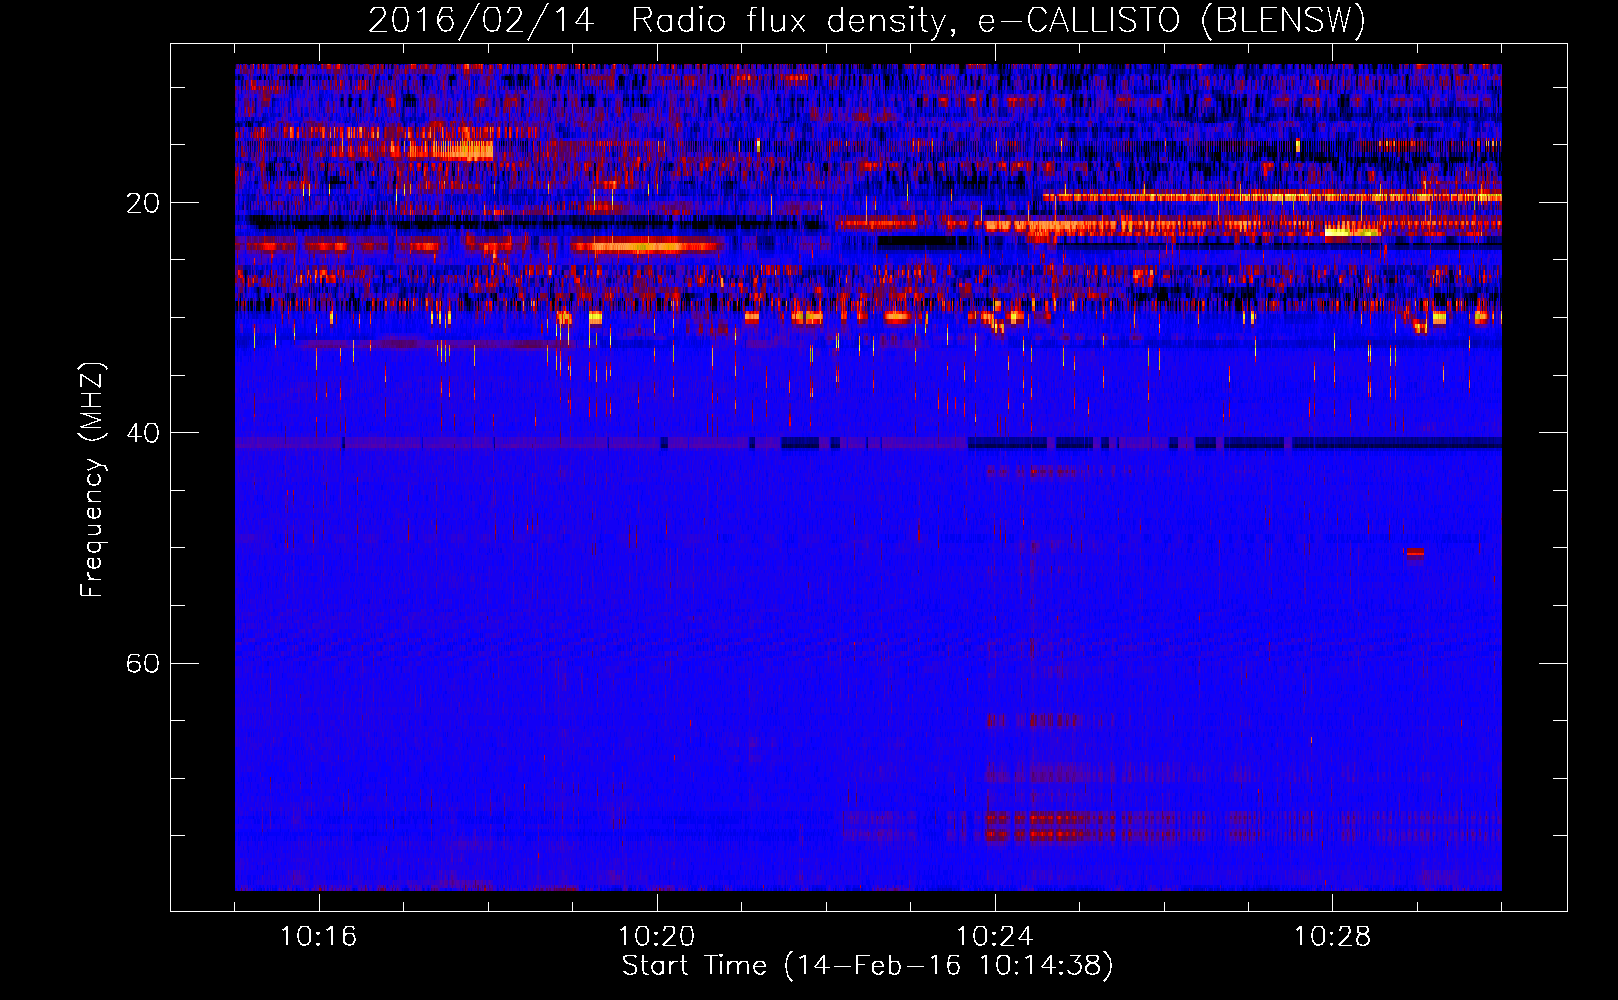Screen dimensions: 1618x1000
Task: Click the "Start Time (14-Feb-16 10:14:38)" label
Action: click(x=867, y=966)
